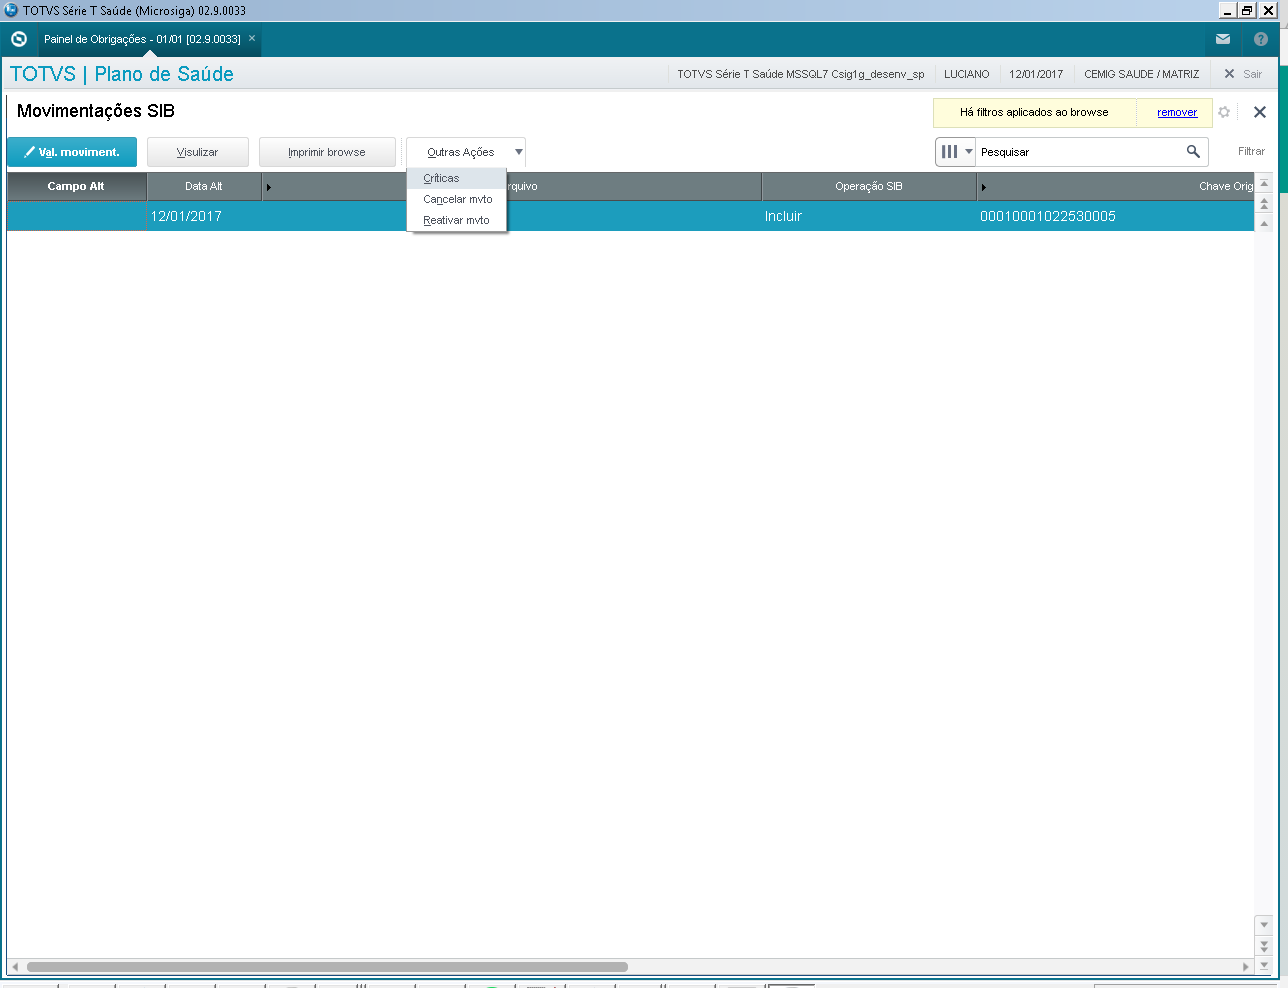Close the Painel de Obrigações tab
The image size is (1288, 988).
click(x=252, y=38)
